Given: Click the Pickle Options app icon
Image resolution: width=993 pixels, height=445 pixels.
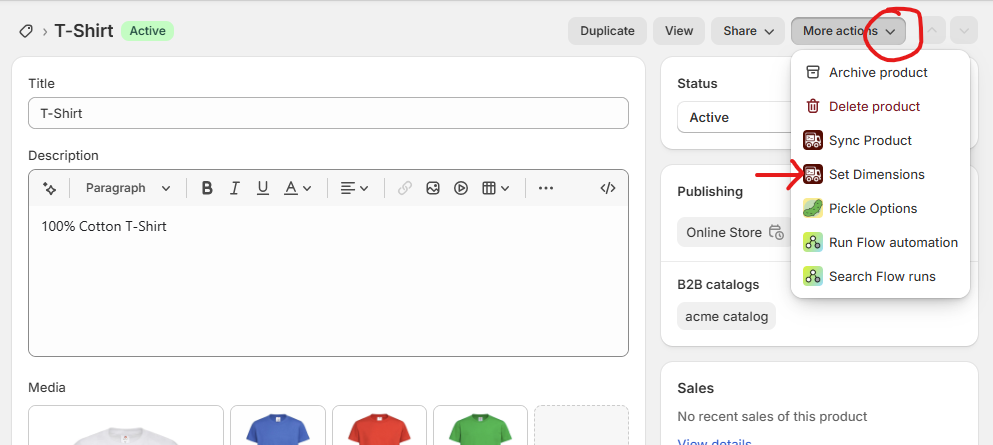Looking at the screenshot, I should point(813,208).
